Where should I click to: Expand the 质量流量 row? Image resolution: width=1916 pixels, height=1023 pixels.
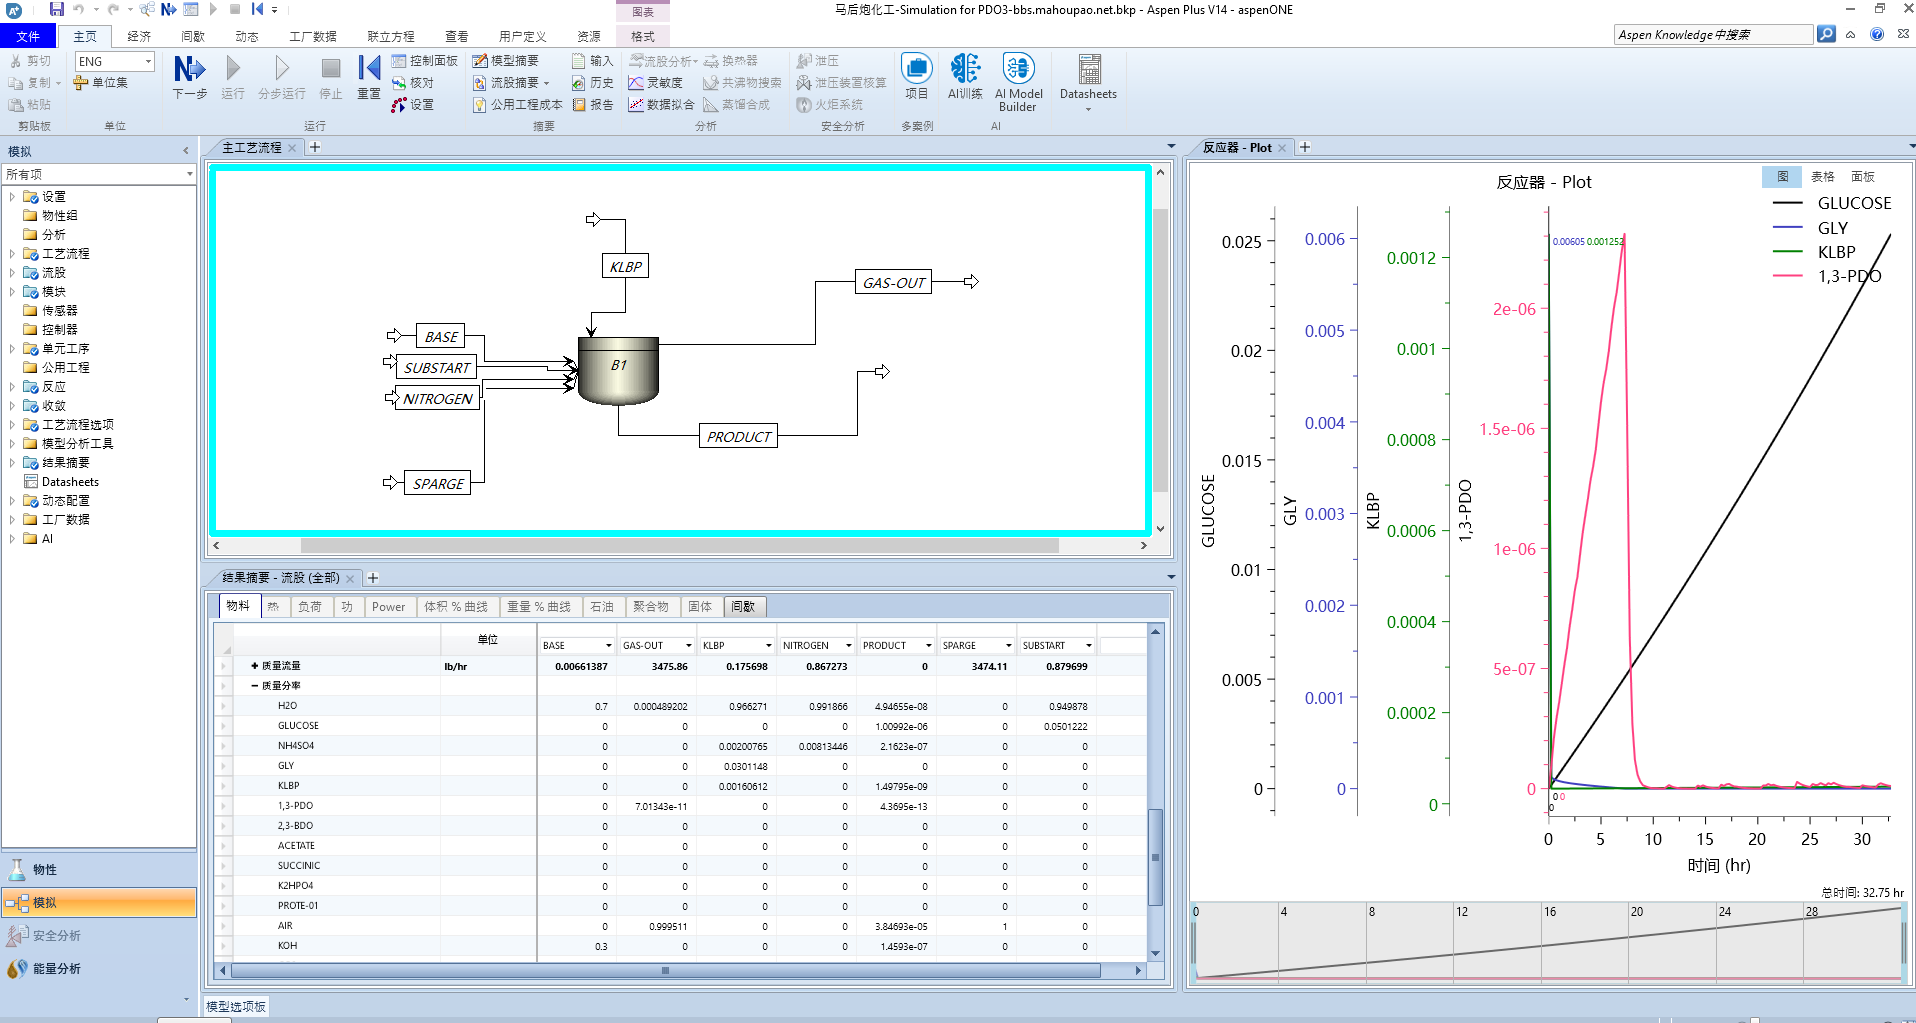click(x=254, y=666)
